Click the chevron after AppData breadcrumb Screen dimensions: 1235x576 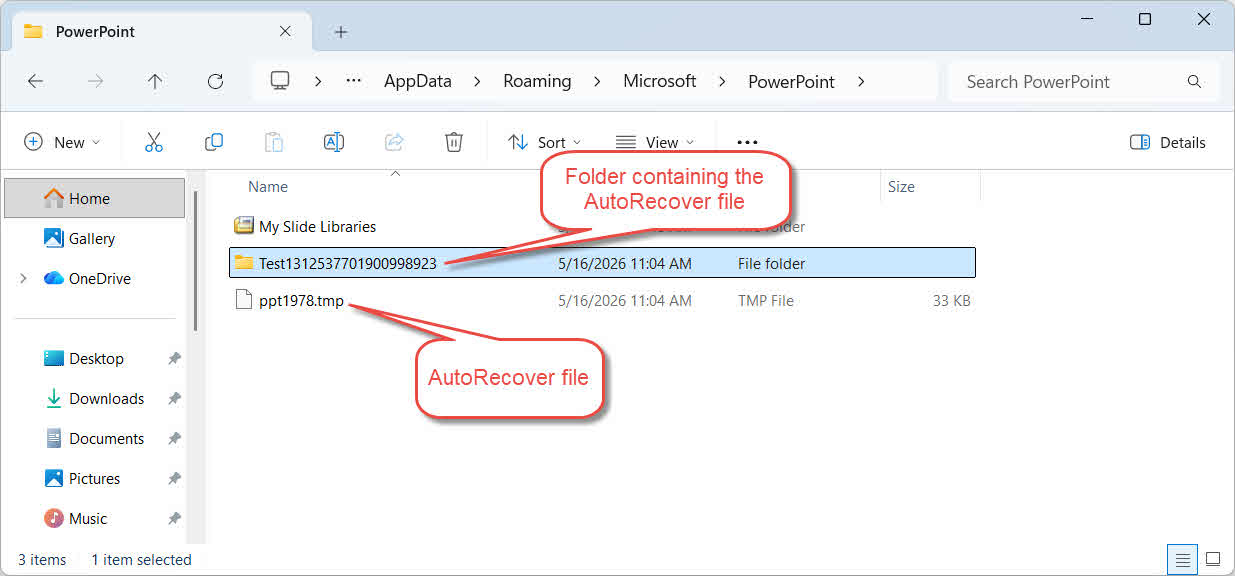[x=477, y=82]
